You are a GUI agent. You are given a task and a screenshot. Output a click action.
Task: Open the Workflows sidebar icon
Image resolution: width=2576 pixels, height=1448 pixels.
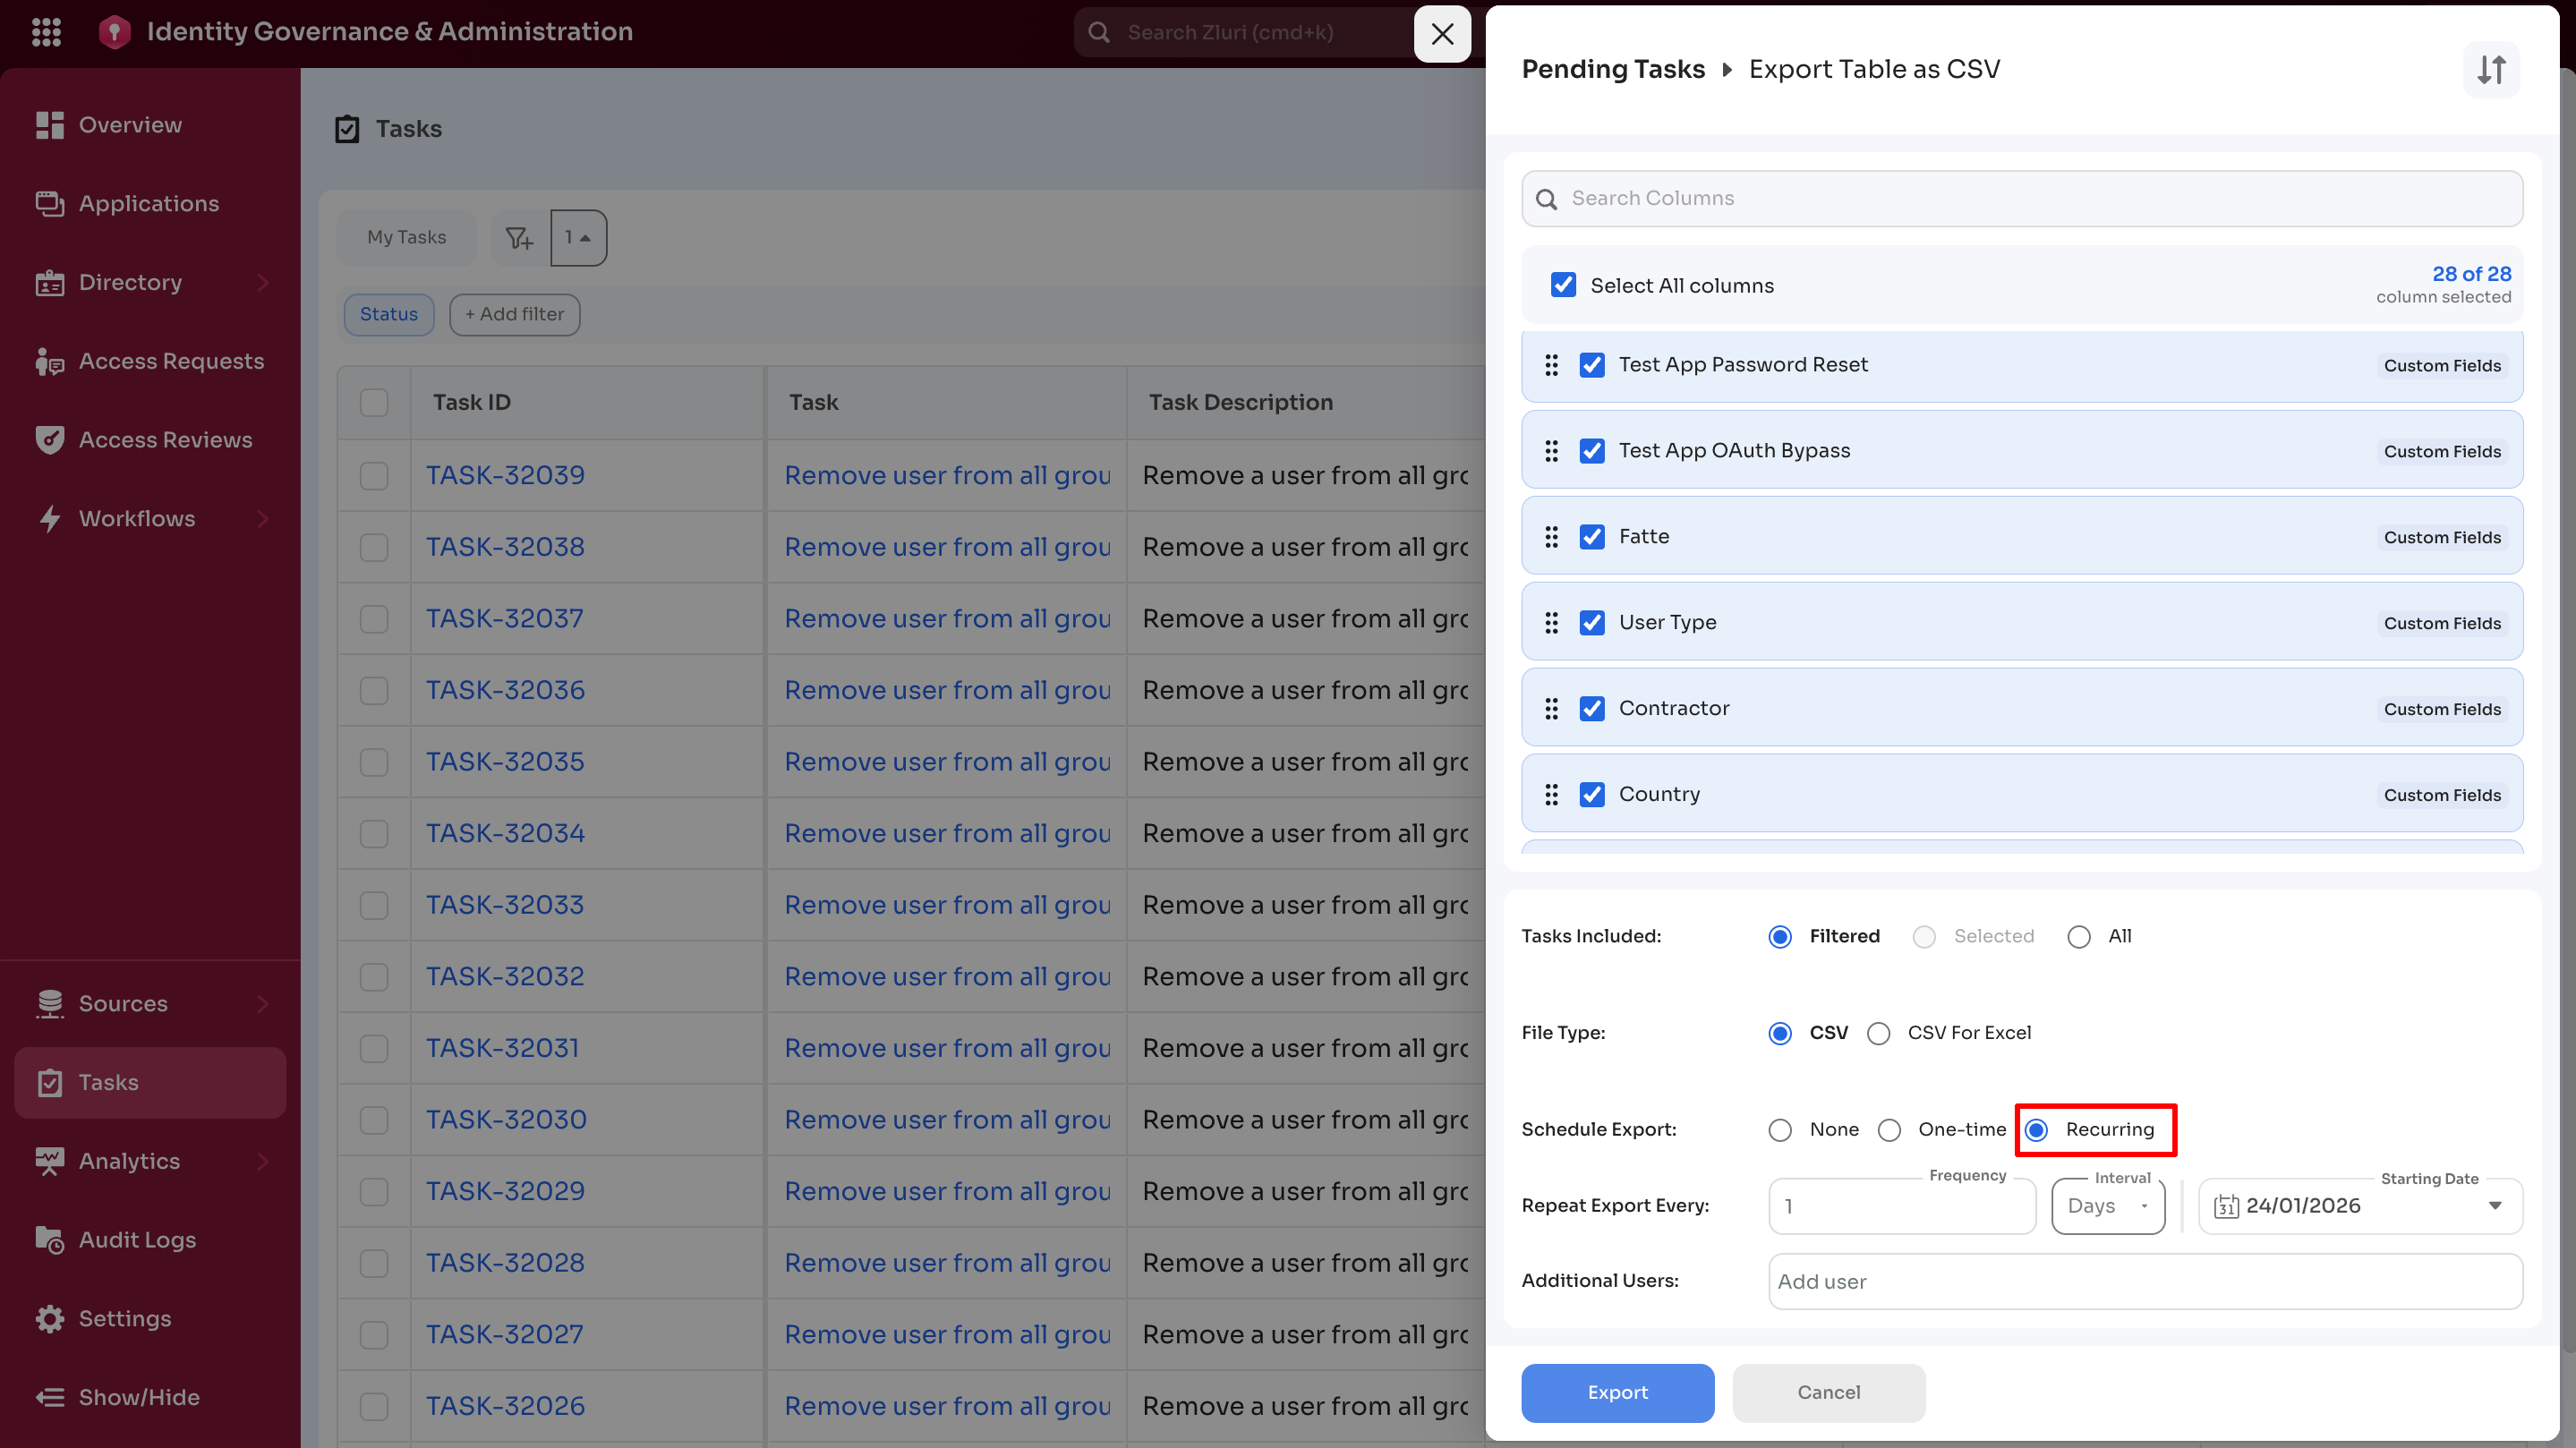[49, 518]
